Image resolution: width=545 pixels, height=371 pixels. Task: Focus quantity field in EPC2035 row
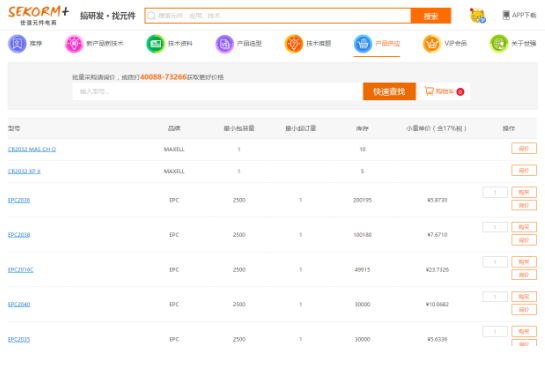495,331
